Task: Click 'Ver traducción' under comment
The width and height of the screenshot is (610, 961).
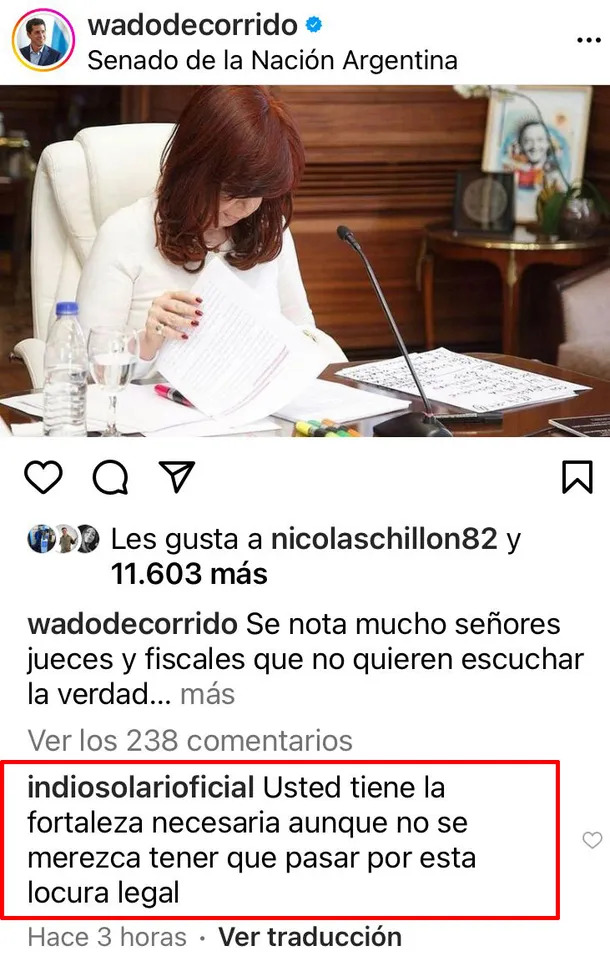Action: 310,937
